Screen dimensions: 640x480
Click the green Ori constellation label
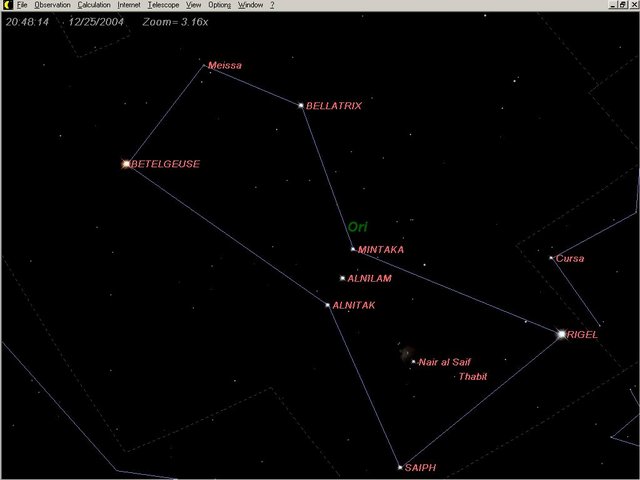pos(357,227)
